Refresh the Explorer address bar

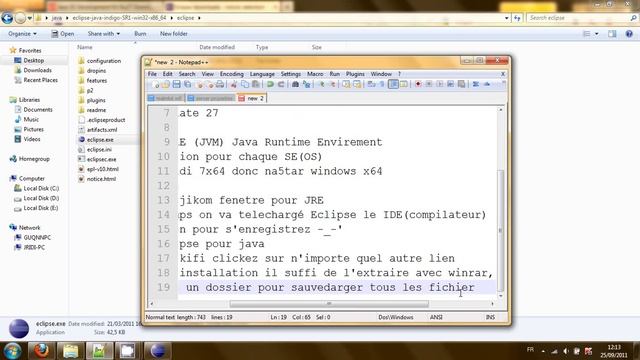[x=517, y=18]
